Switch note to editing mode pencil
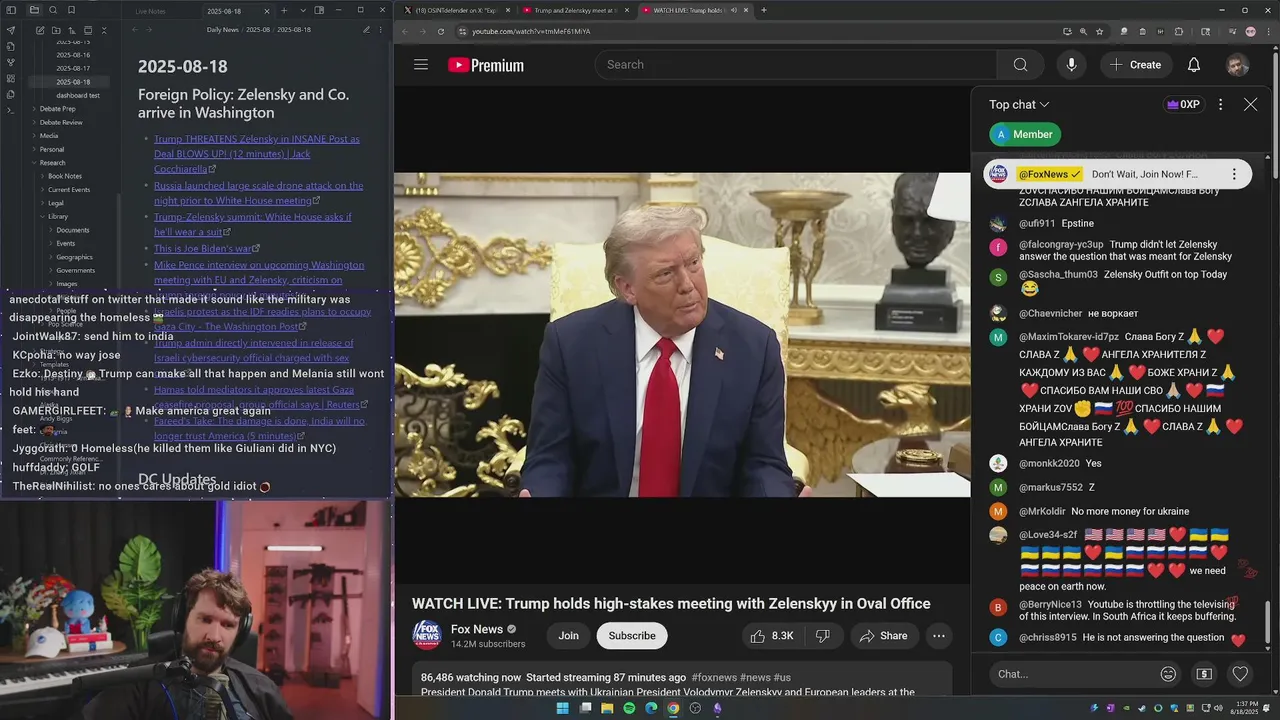The height and width of the screenshot is (720, 1280). click(366, 30)
